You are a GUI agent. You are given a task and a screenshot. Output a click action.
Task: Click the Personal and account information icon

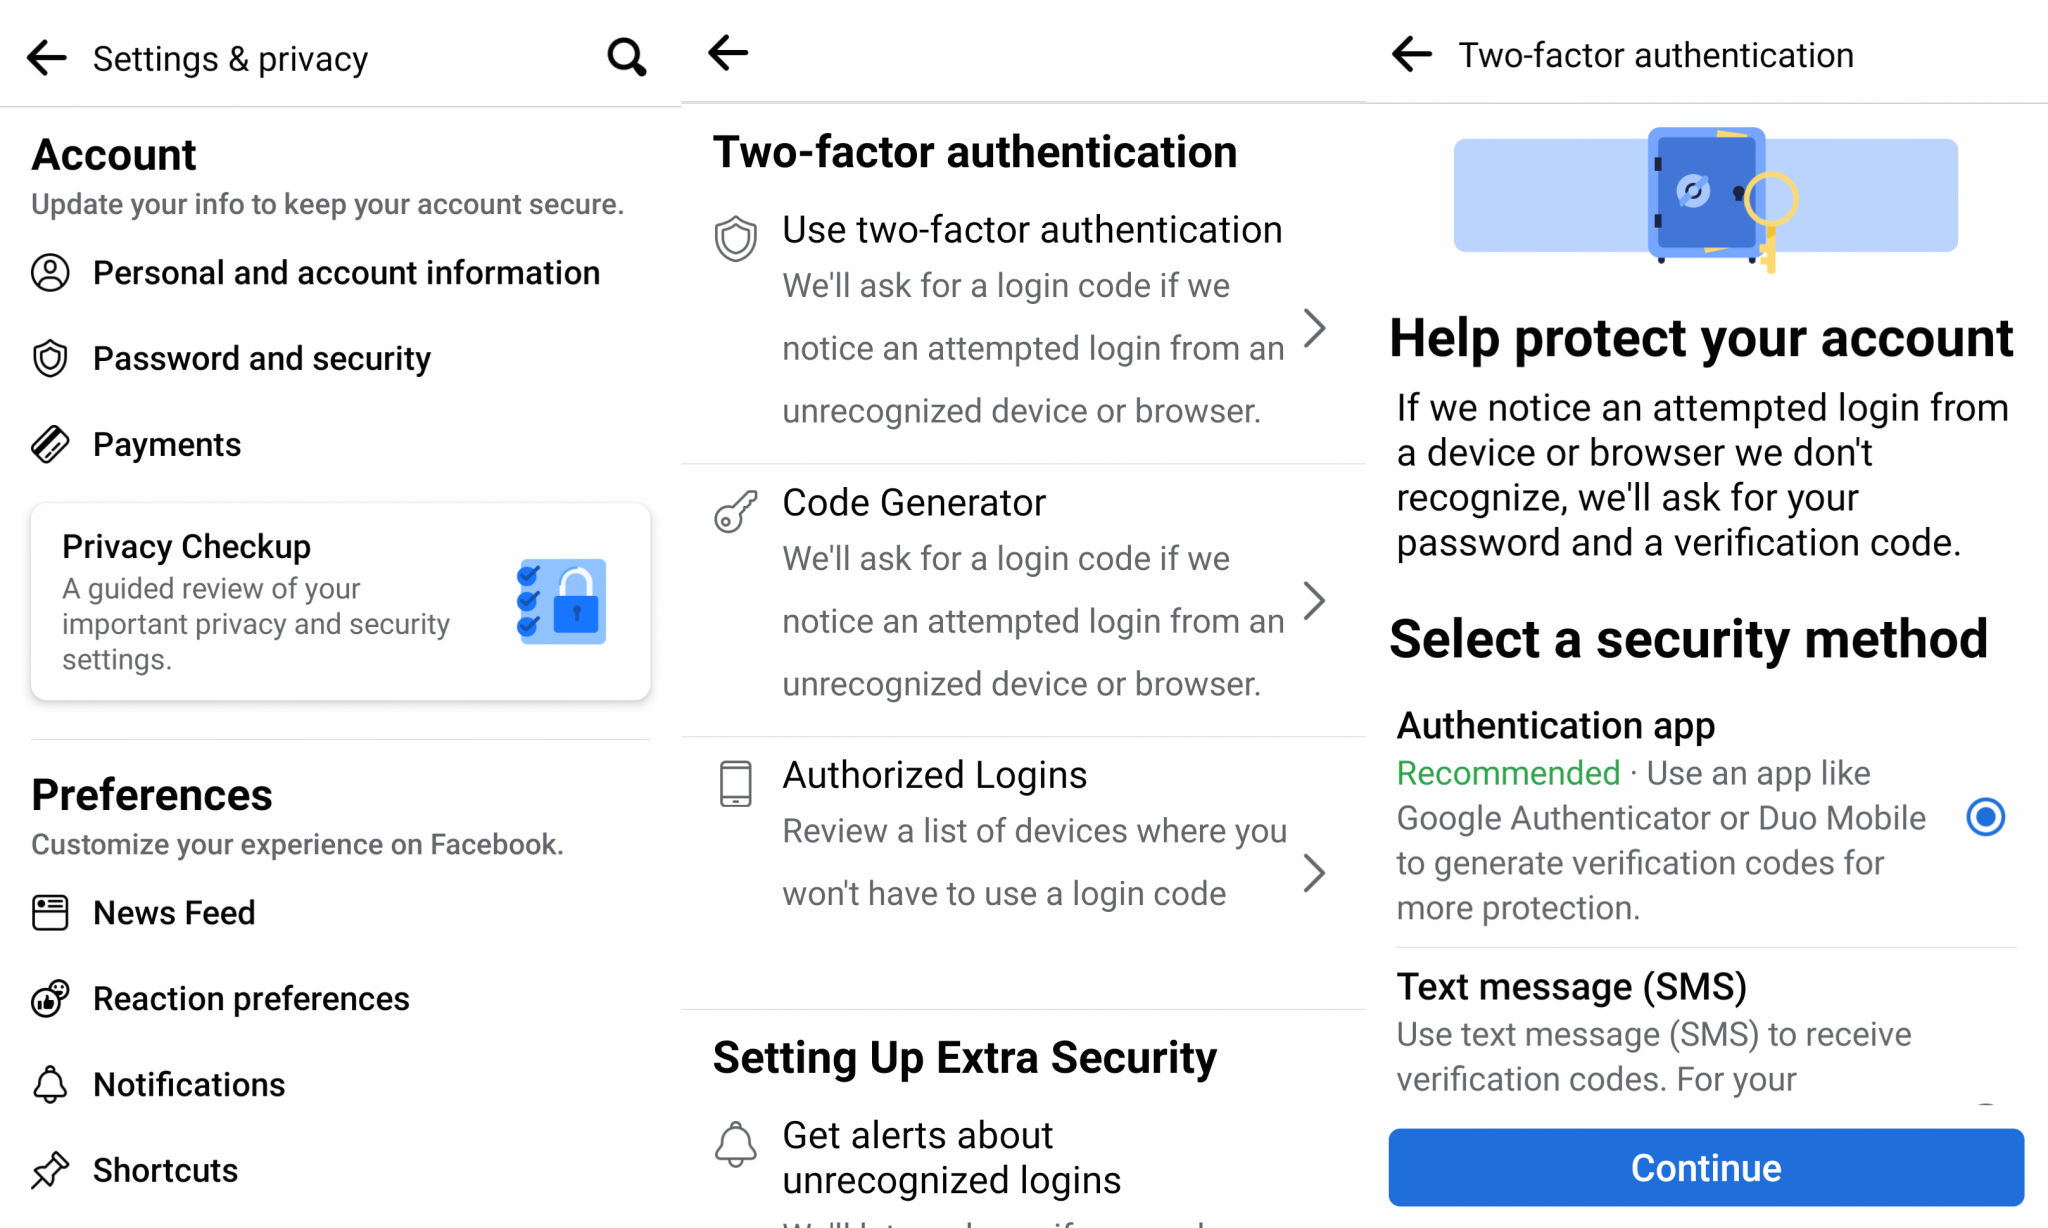[x=51, y=272]
